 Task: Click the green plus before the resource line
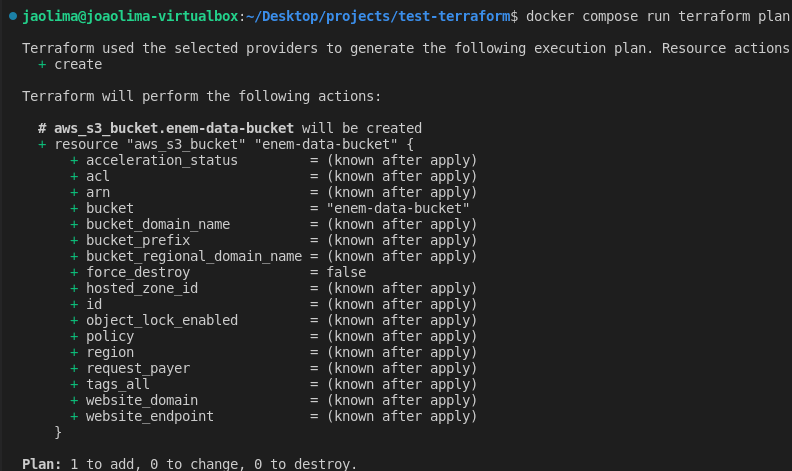click(x=42, y=144)
